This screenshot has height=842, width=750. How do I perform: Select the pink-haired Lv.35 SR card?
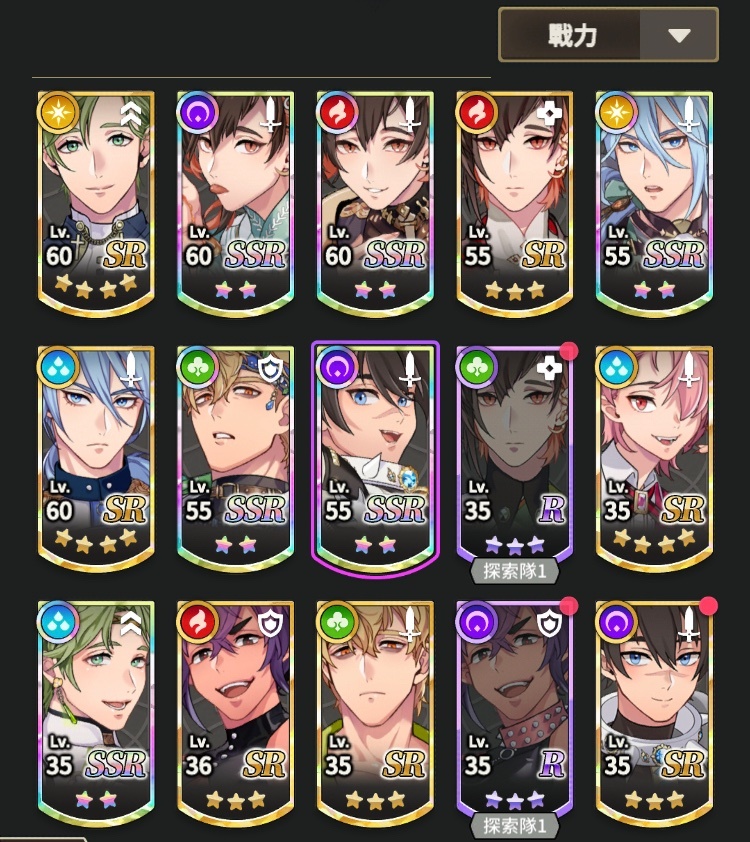click(x=654, y=459)
